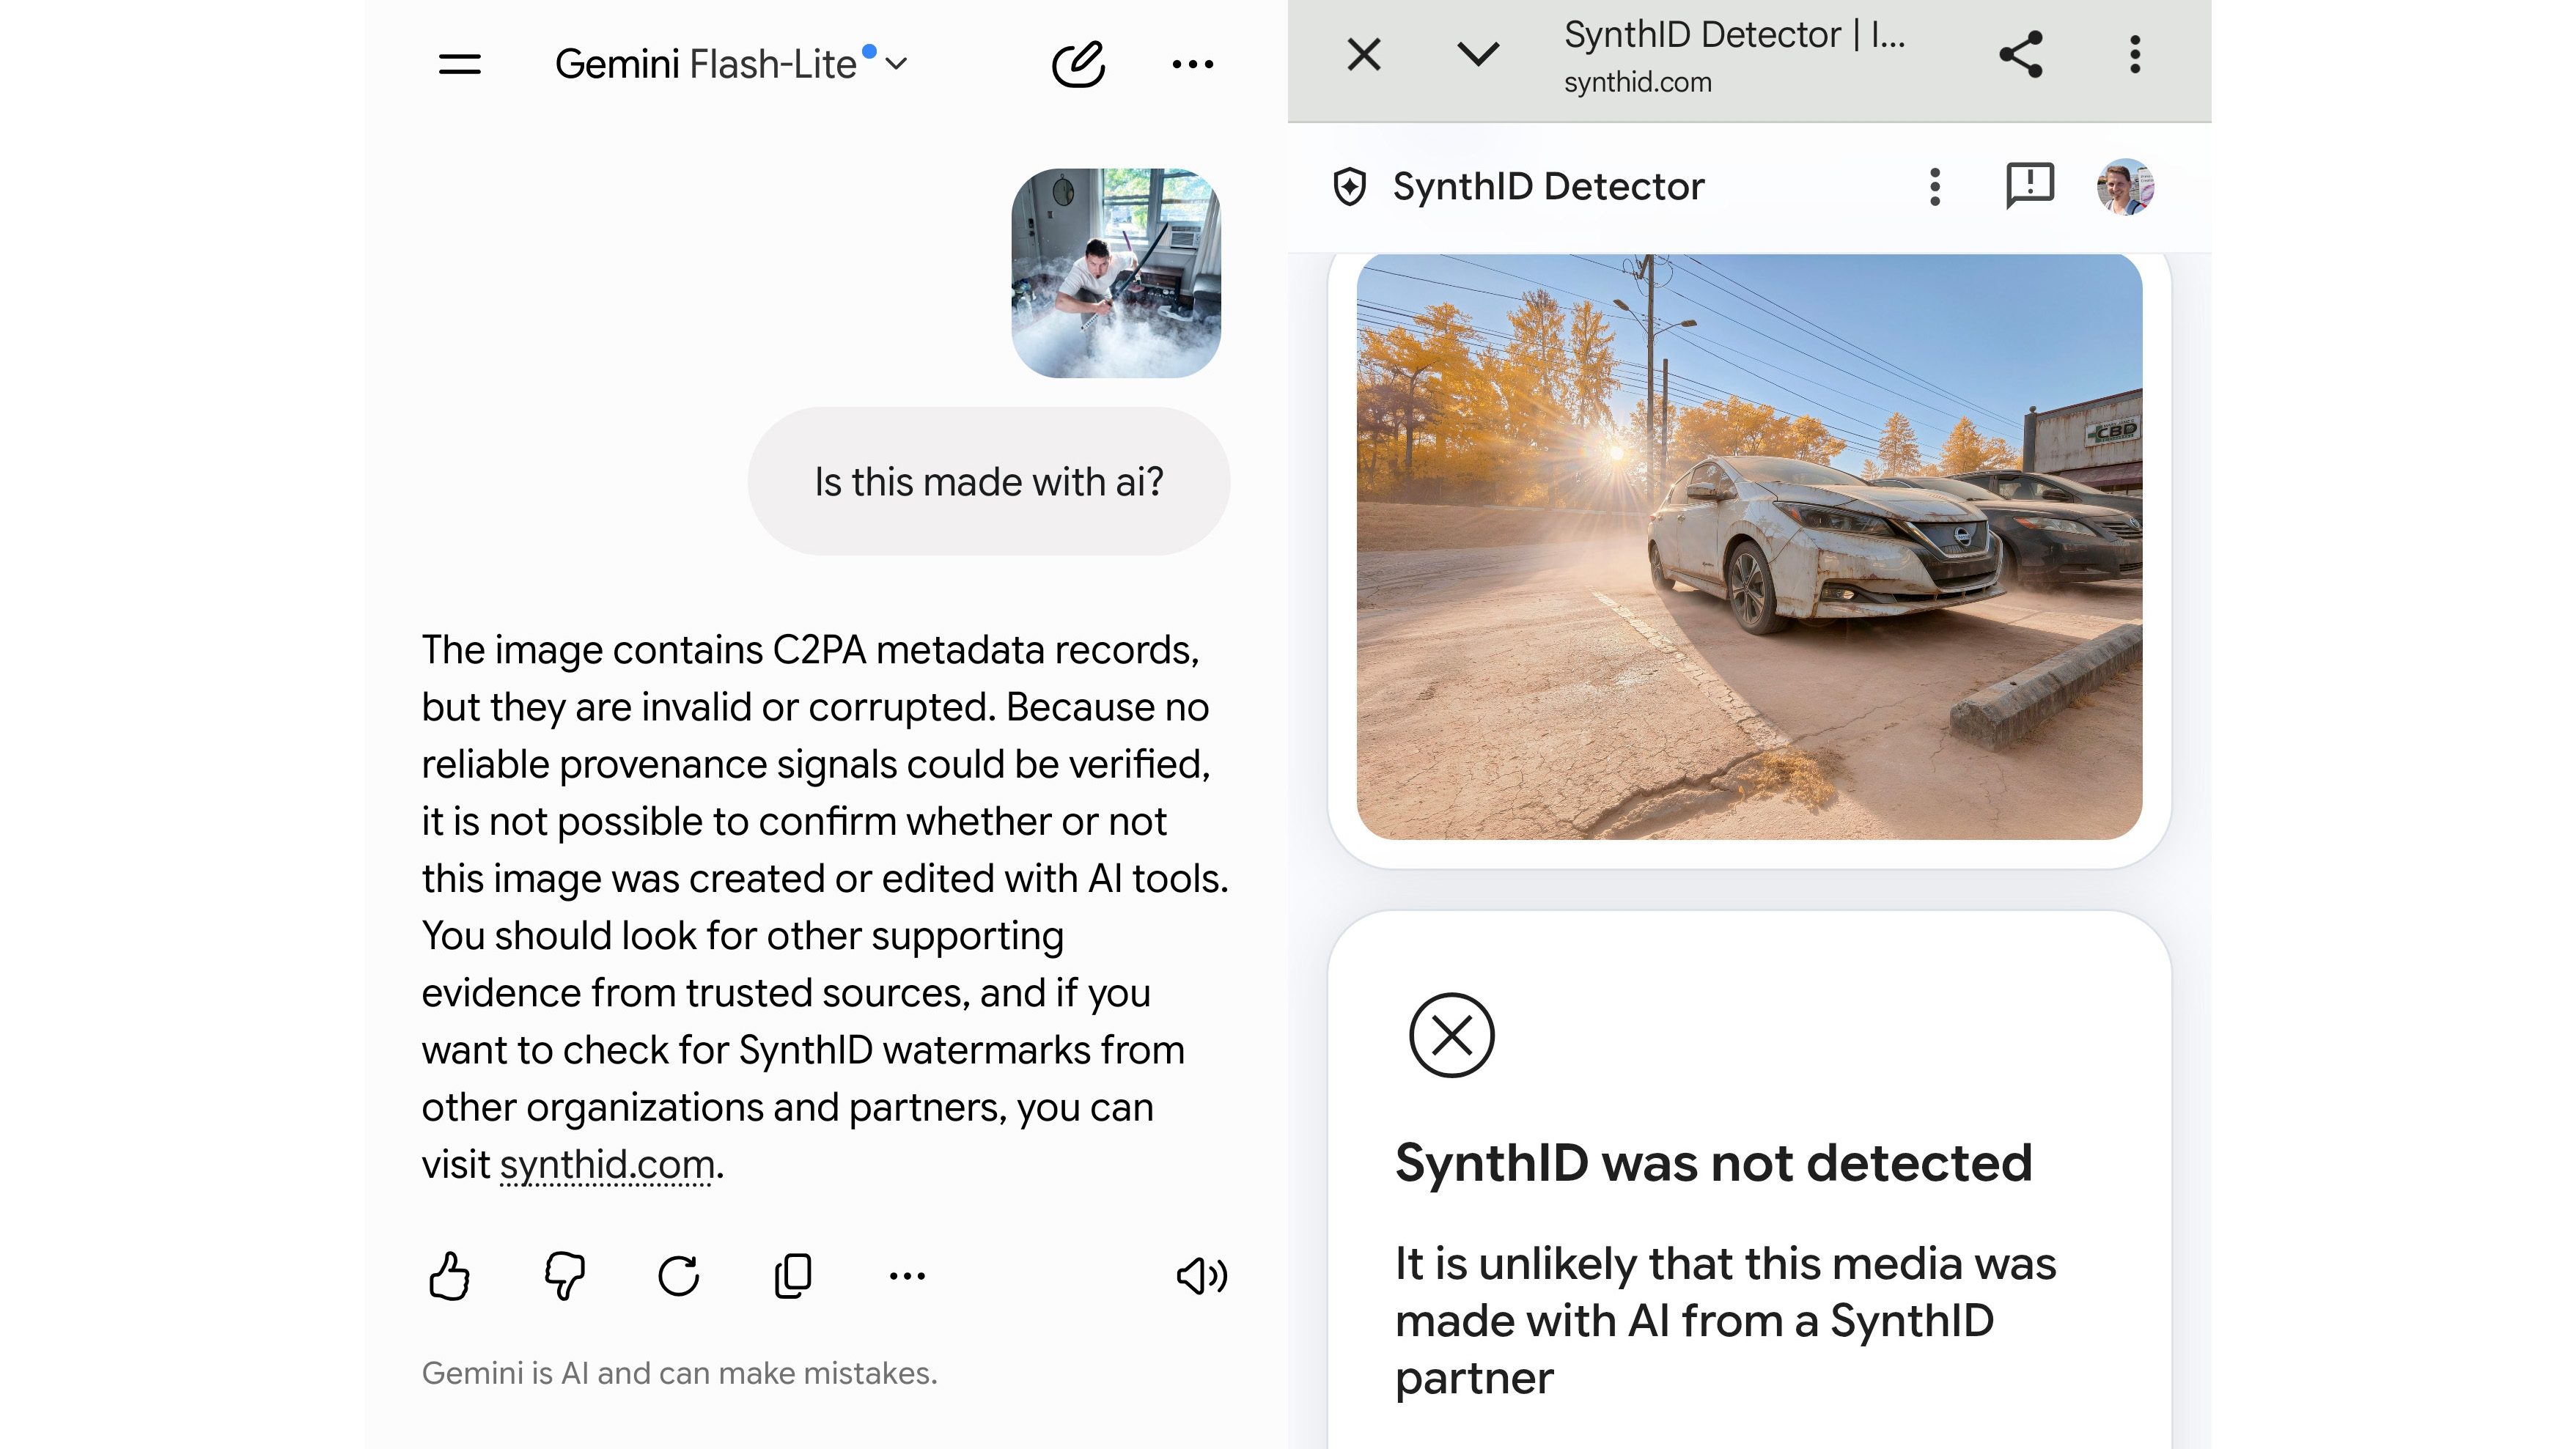This screenshot has width=2576, height=1449.
Task: Regenerate the Gemini response
Action: pyautogui.click(x=679, y=1276)
